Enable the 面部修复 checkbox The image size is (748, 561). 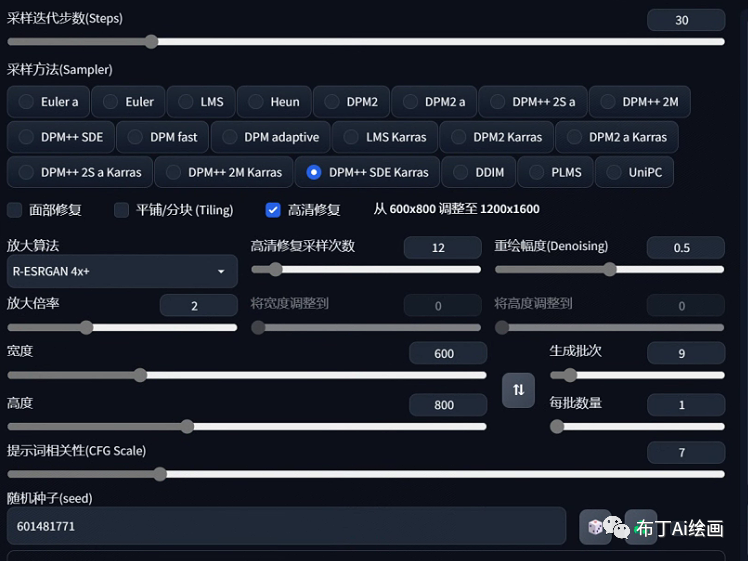pyautogui.click(x=15, y=210)
